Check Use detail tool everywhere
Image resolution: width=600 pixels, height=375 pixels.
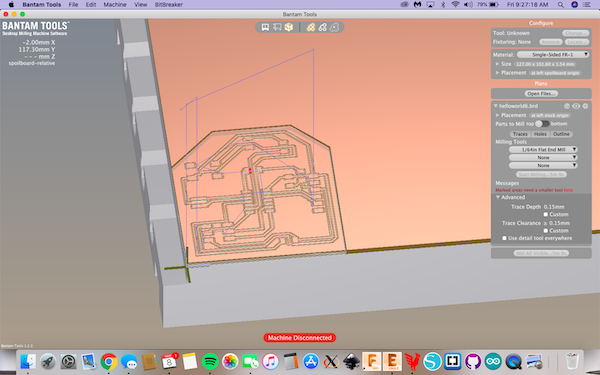tap(504, 238)
